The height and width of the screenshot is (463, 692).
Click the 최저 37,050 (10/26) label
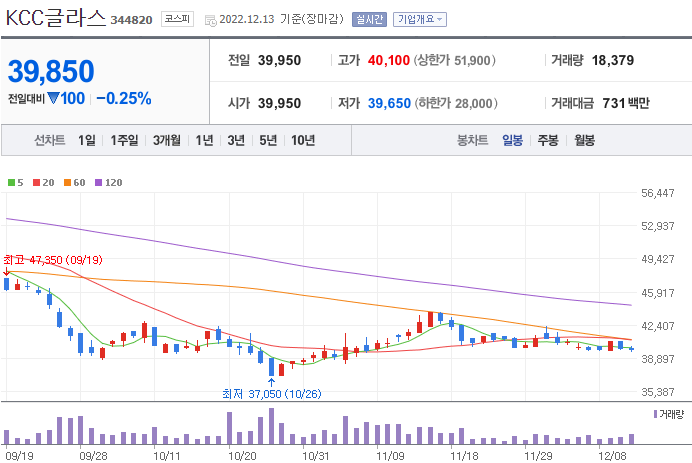(x=272, y=394)
